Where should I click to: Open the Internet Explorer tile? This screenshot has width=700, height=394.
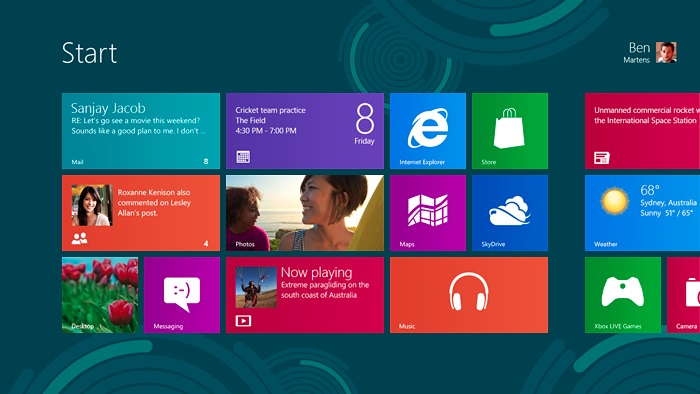coord(428,131)
